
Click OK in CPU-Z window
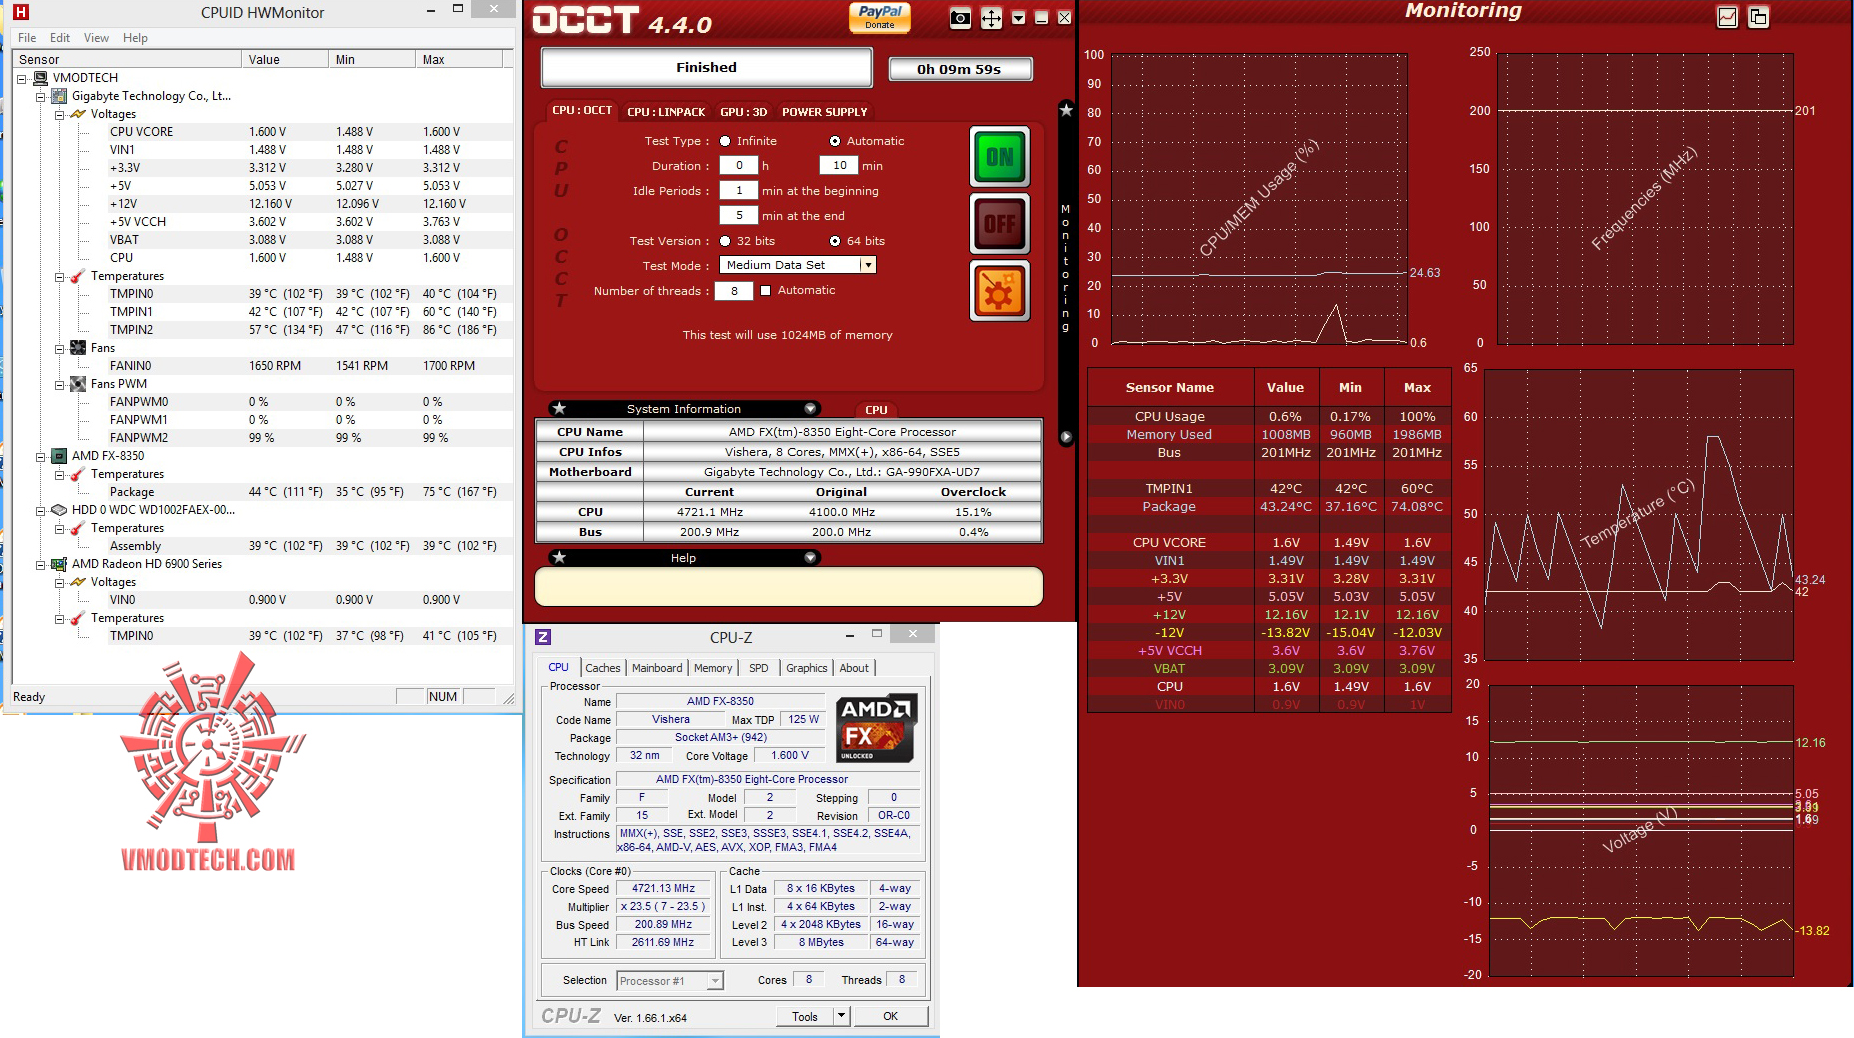coord(891,1017)
